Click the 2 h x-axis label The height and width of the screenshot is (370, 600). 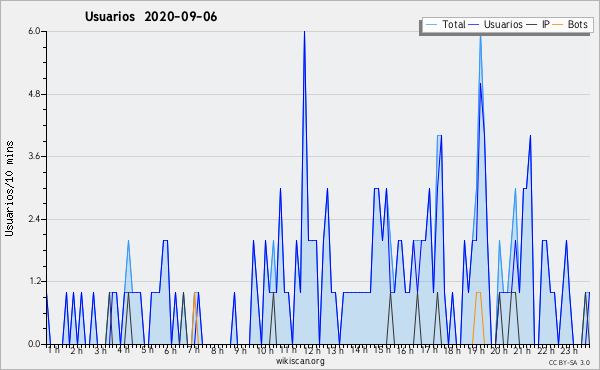(x=77, y=351)
